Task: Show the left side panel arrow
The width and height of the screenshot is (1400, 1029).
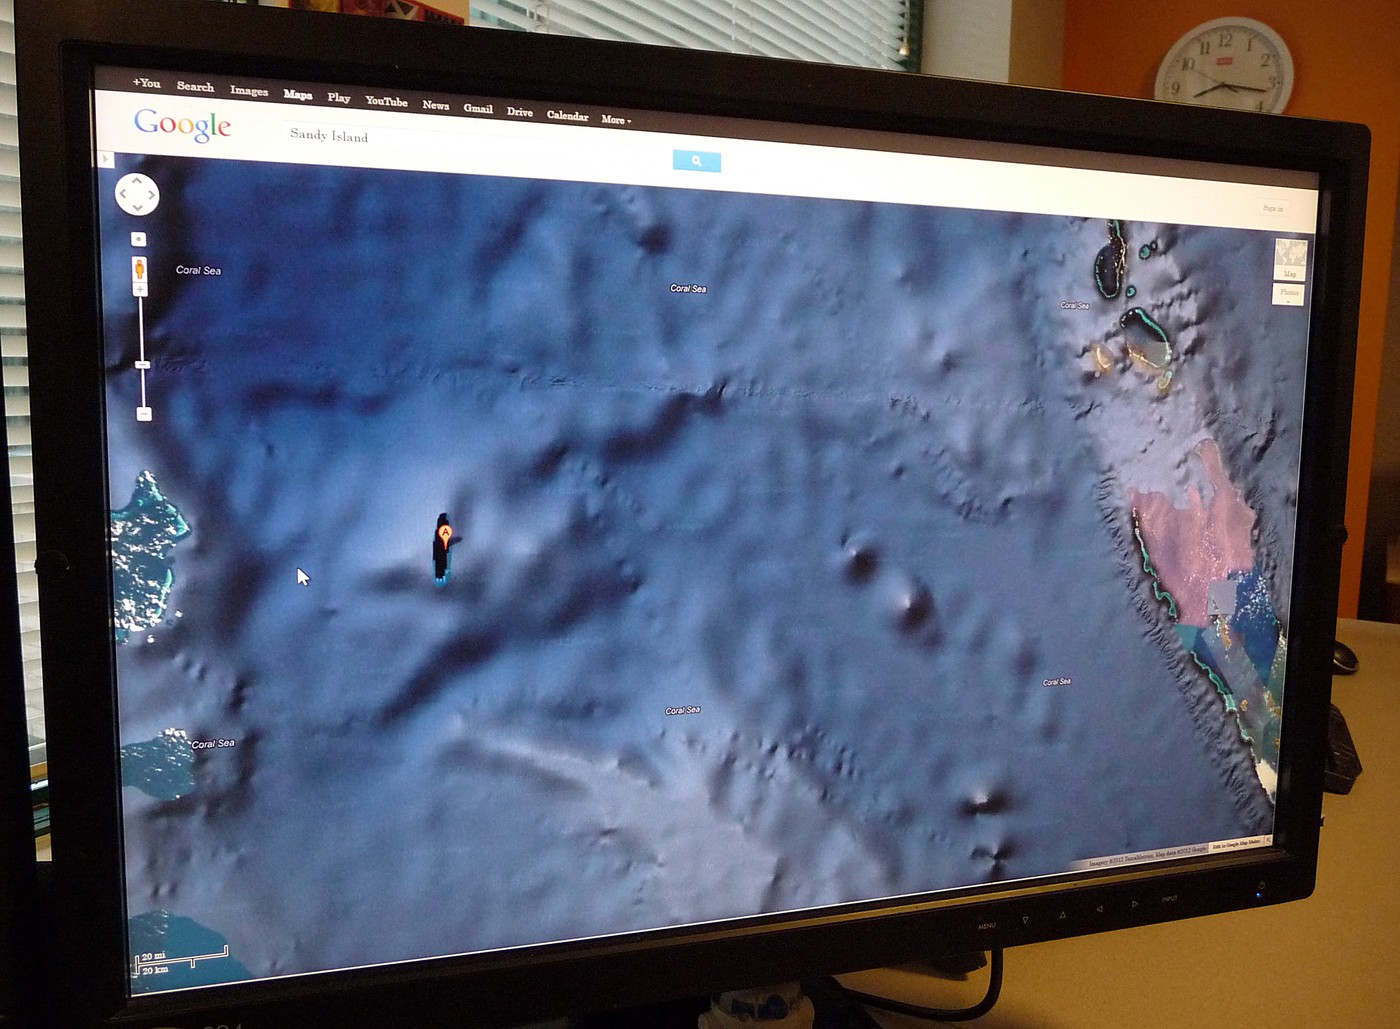Action: click(104, 159)
